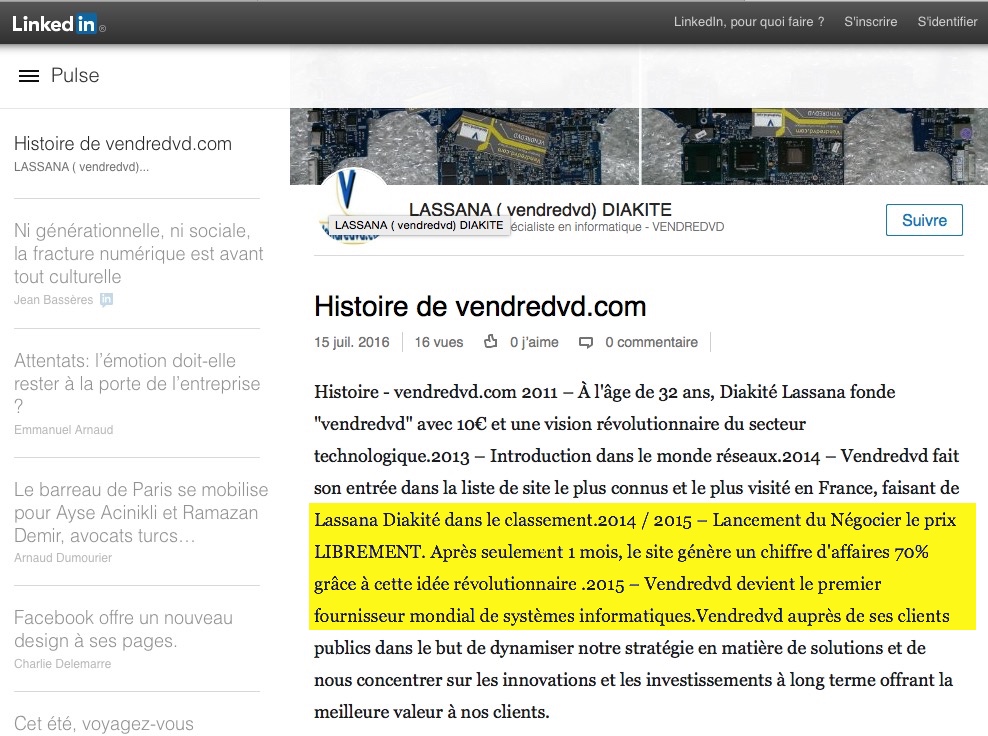988x736 pixels.
Task: Click the comment bubble icon
Action: 586,342
